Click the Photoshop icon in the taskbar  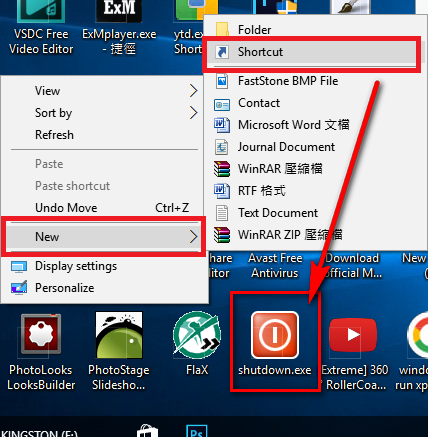[197, 431]
